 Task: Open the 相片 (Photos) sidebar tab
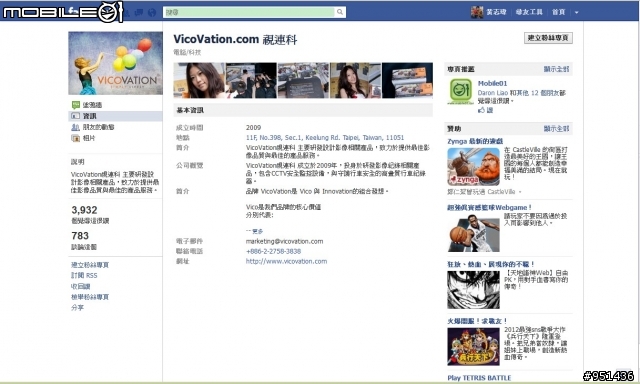pyautogui.click(x=89, y=138)
